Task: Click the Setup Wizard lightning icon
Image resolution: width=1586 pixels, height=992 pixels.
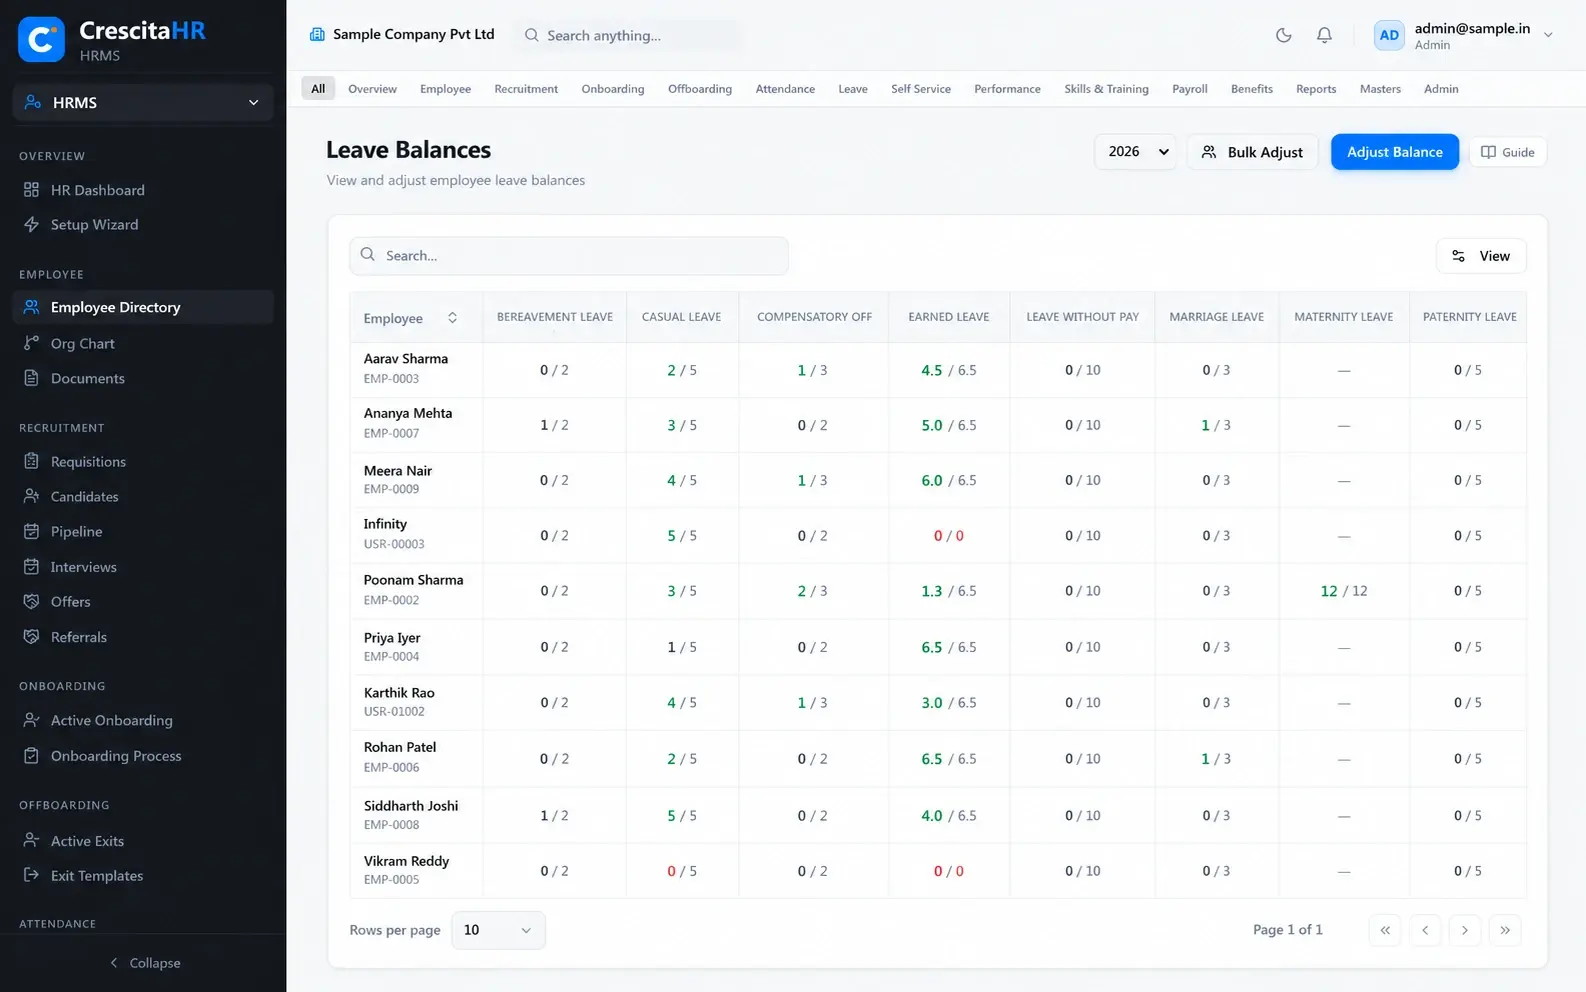Action: pyautogui.click(x=31, y=224)
